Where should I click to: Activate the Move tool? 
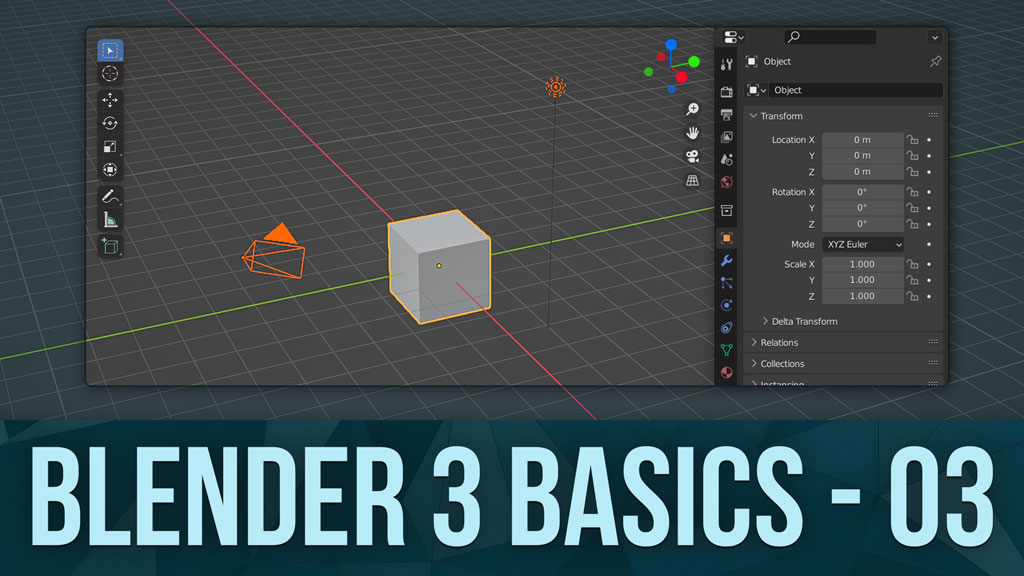pyautogui.click(x=110, y=100)
